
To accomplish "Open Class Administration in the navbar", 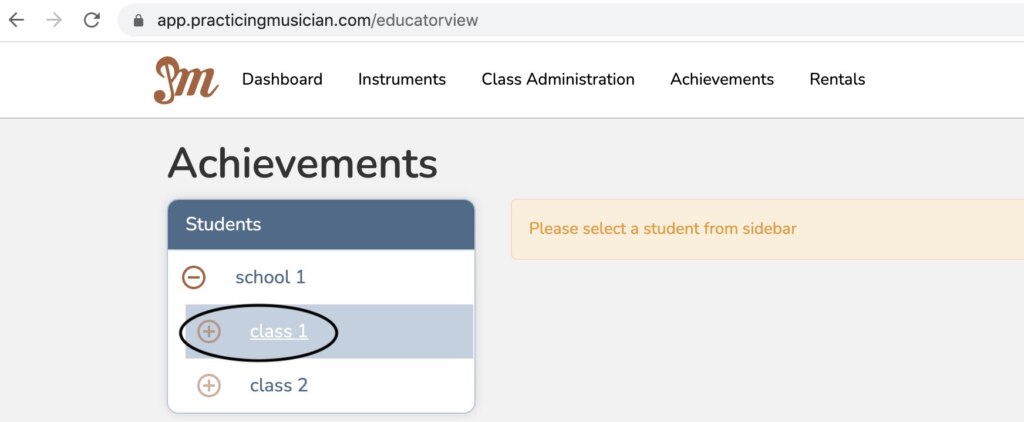I will tap(558, 79).
